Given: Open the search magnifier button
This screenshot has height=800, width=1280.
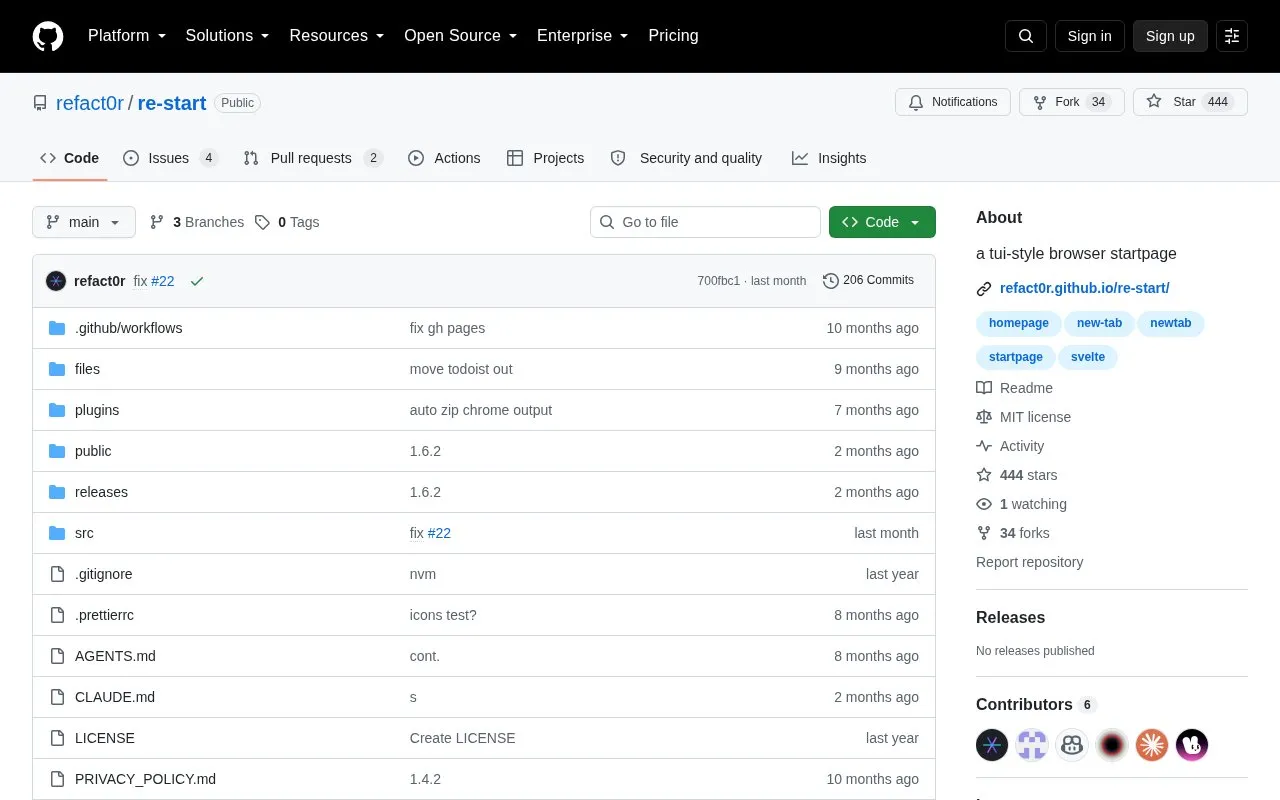Looking at the screenshot, I should (x=1026, y=36).
